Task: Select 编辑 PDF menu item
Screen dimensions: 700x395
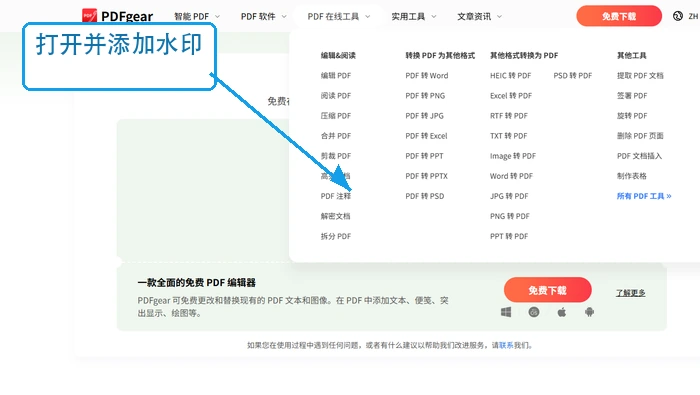Action: point(336,75)
